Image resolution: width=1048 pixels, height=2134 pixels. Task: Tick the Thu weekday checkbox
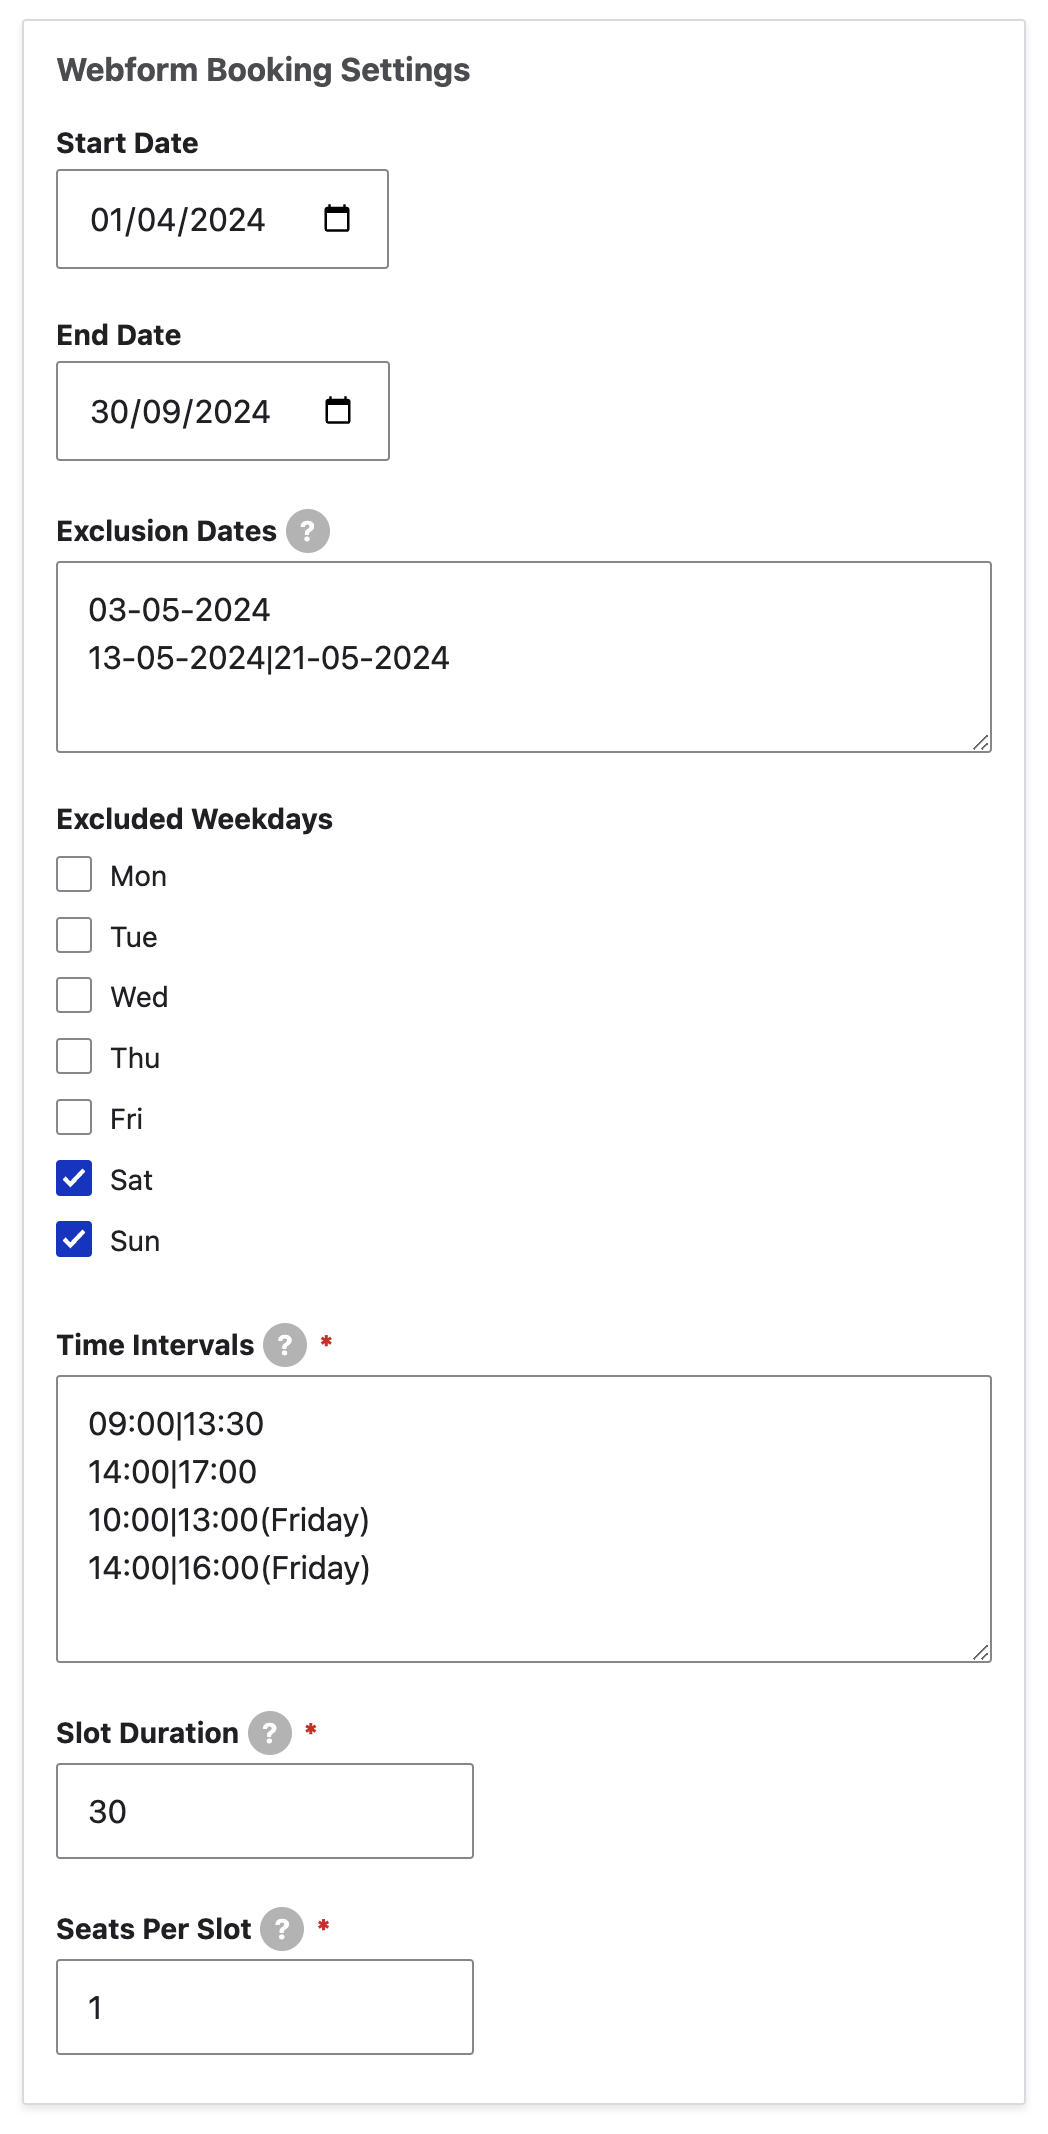click(x=74, y=1056)
